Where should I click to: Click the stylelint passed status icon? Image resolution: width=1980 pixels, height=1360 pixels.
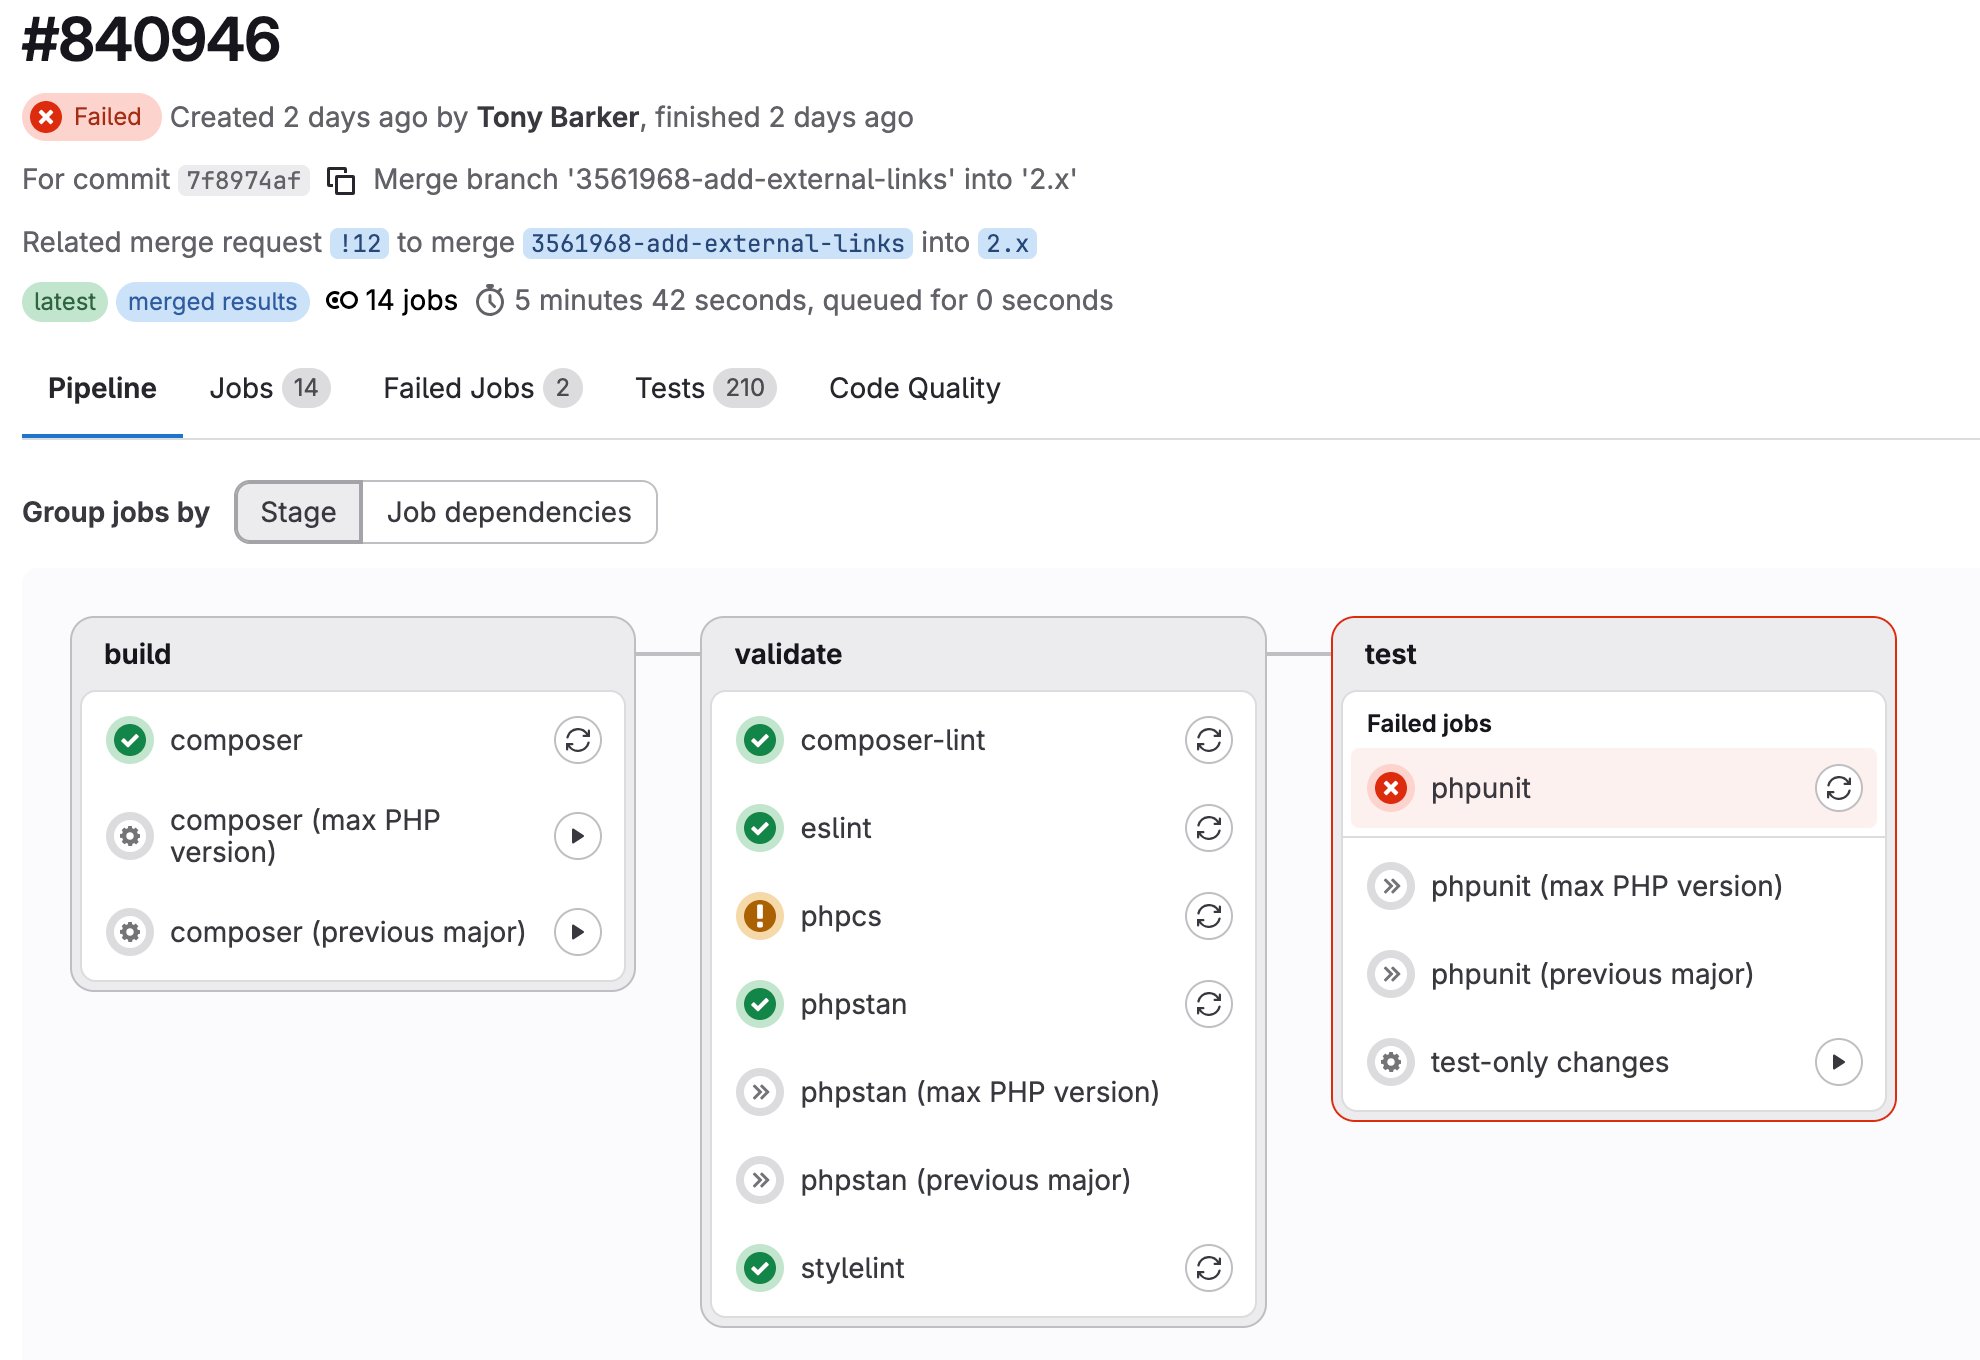[760, 1268]
